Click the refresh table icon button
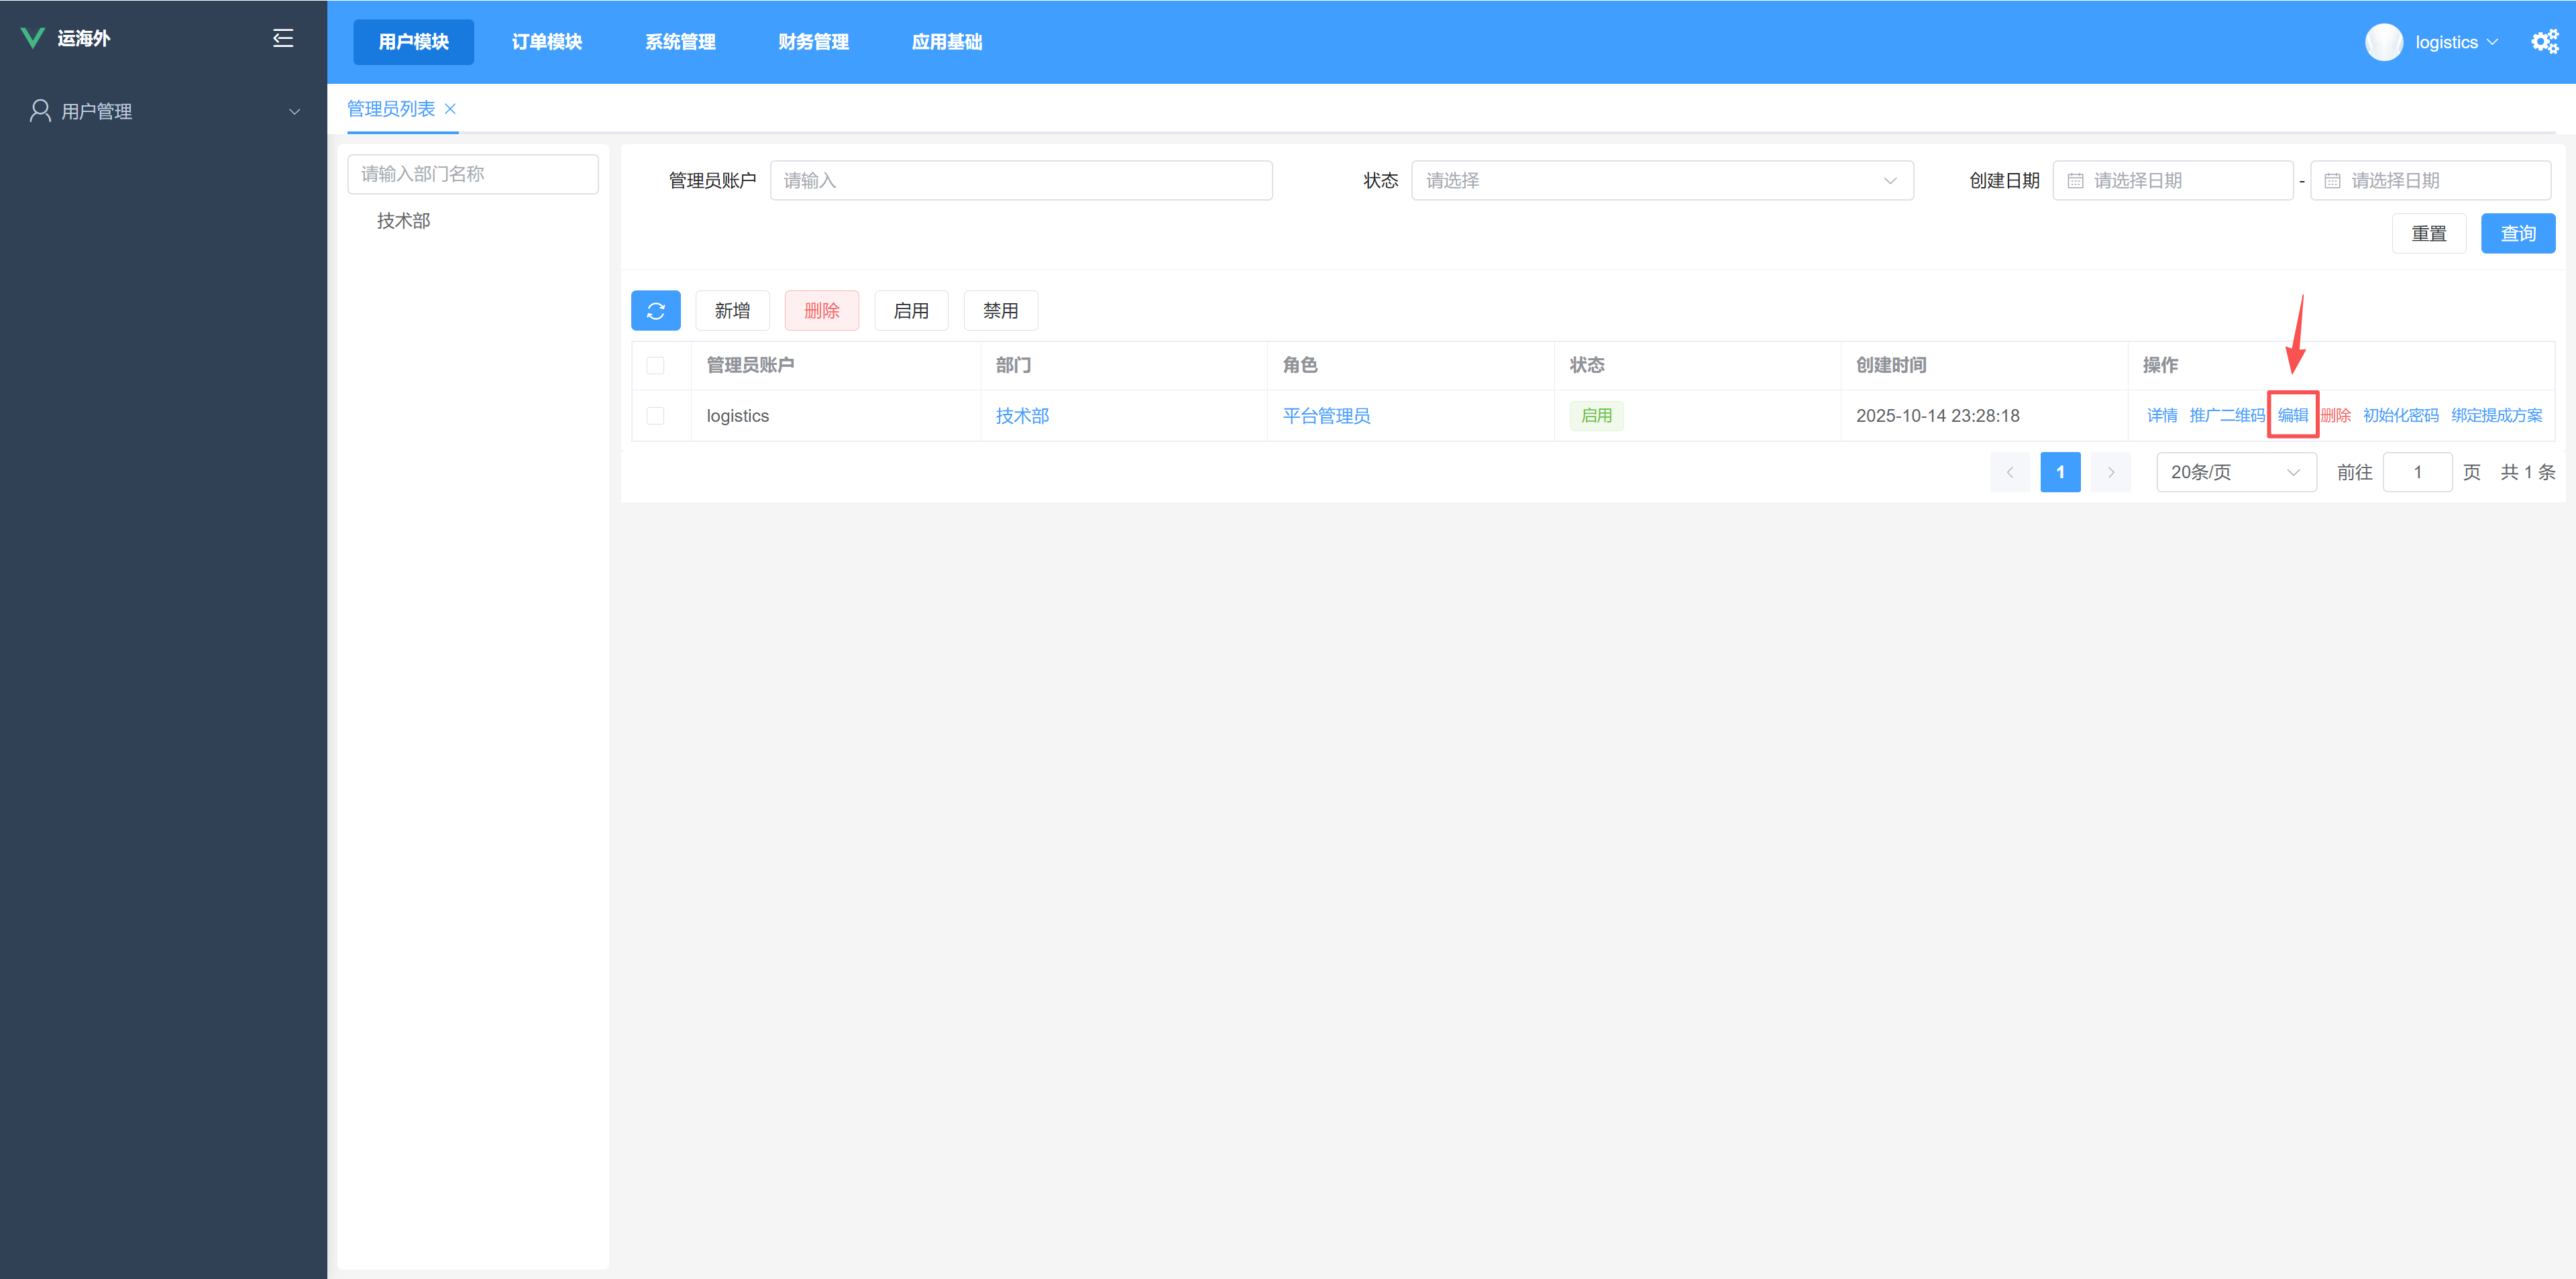 coord(655,311)
